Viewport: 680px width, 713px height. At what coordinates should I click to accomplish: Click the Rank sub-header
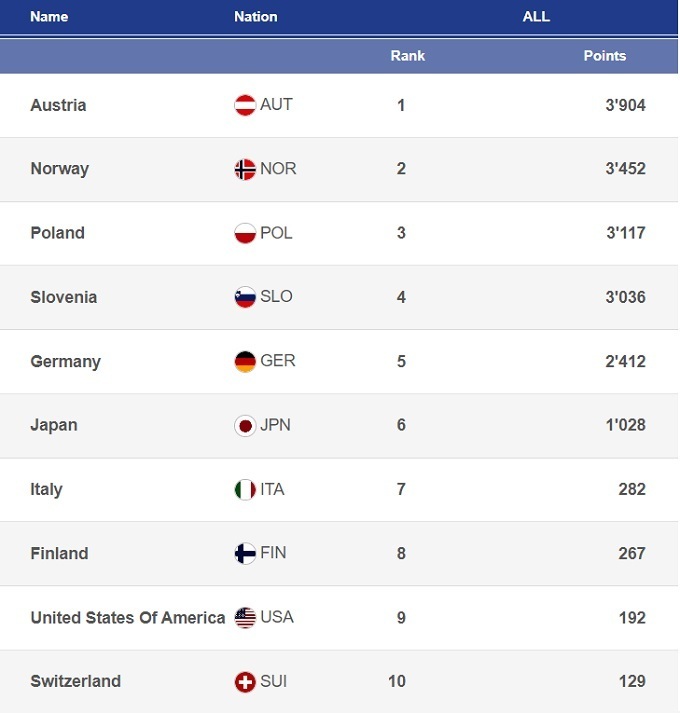(x=407, y=56)
